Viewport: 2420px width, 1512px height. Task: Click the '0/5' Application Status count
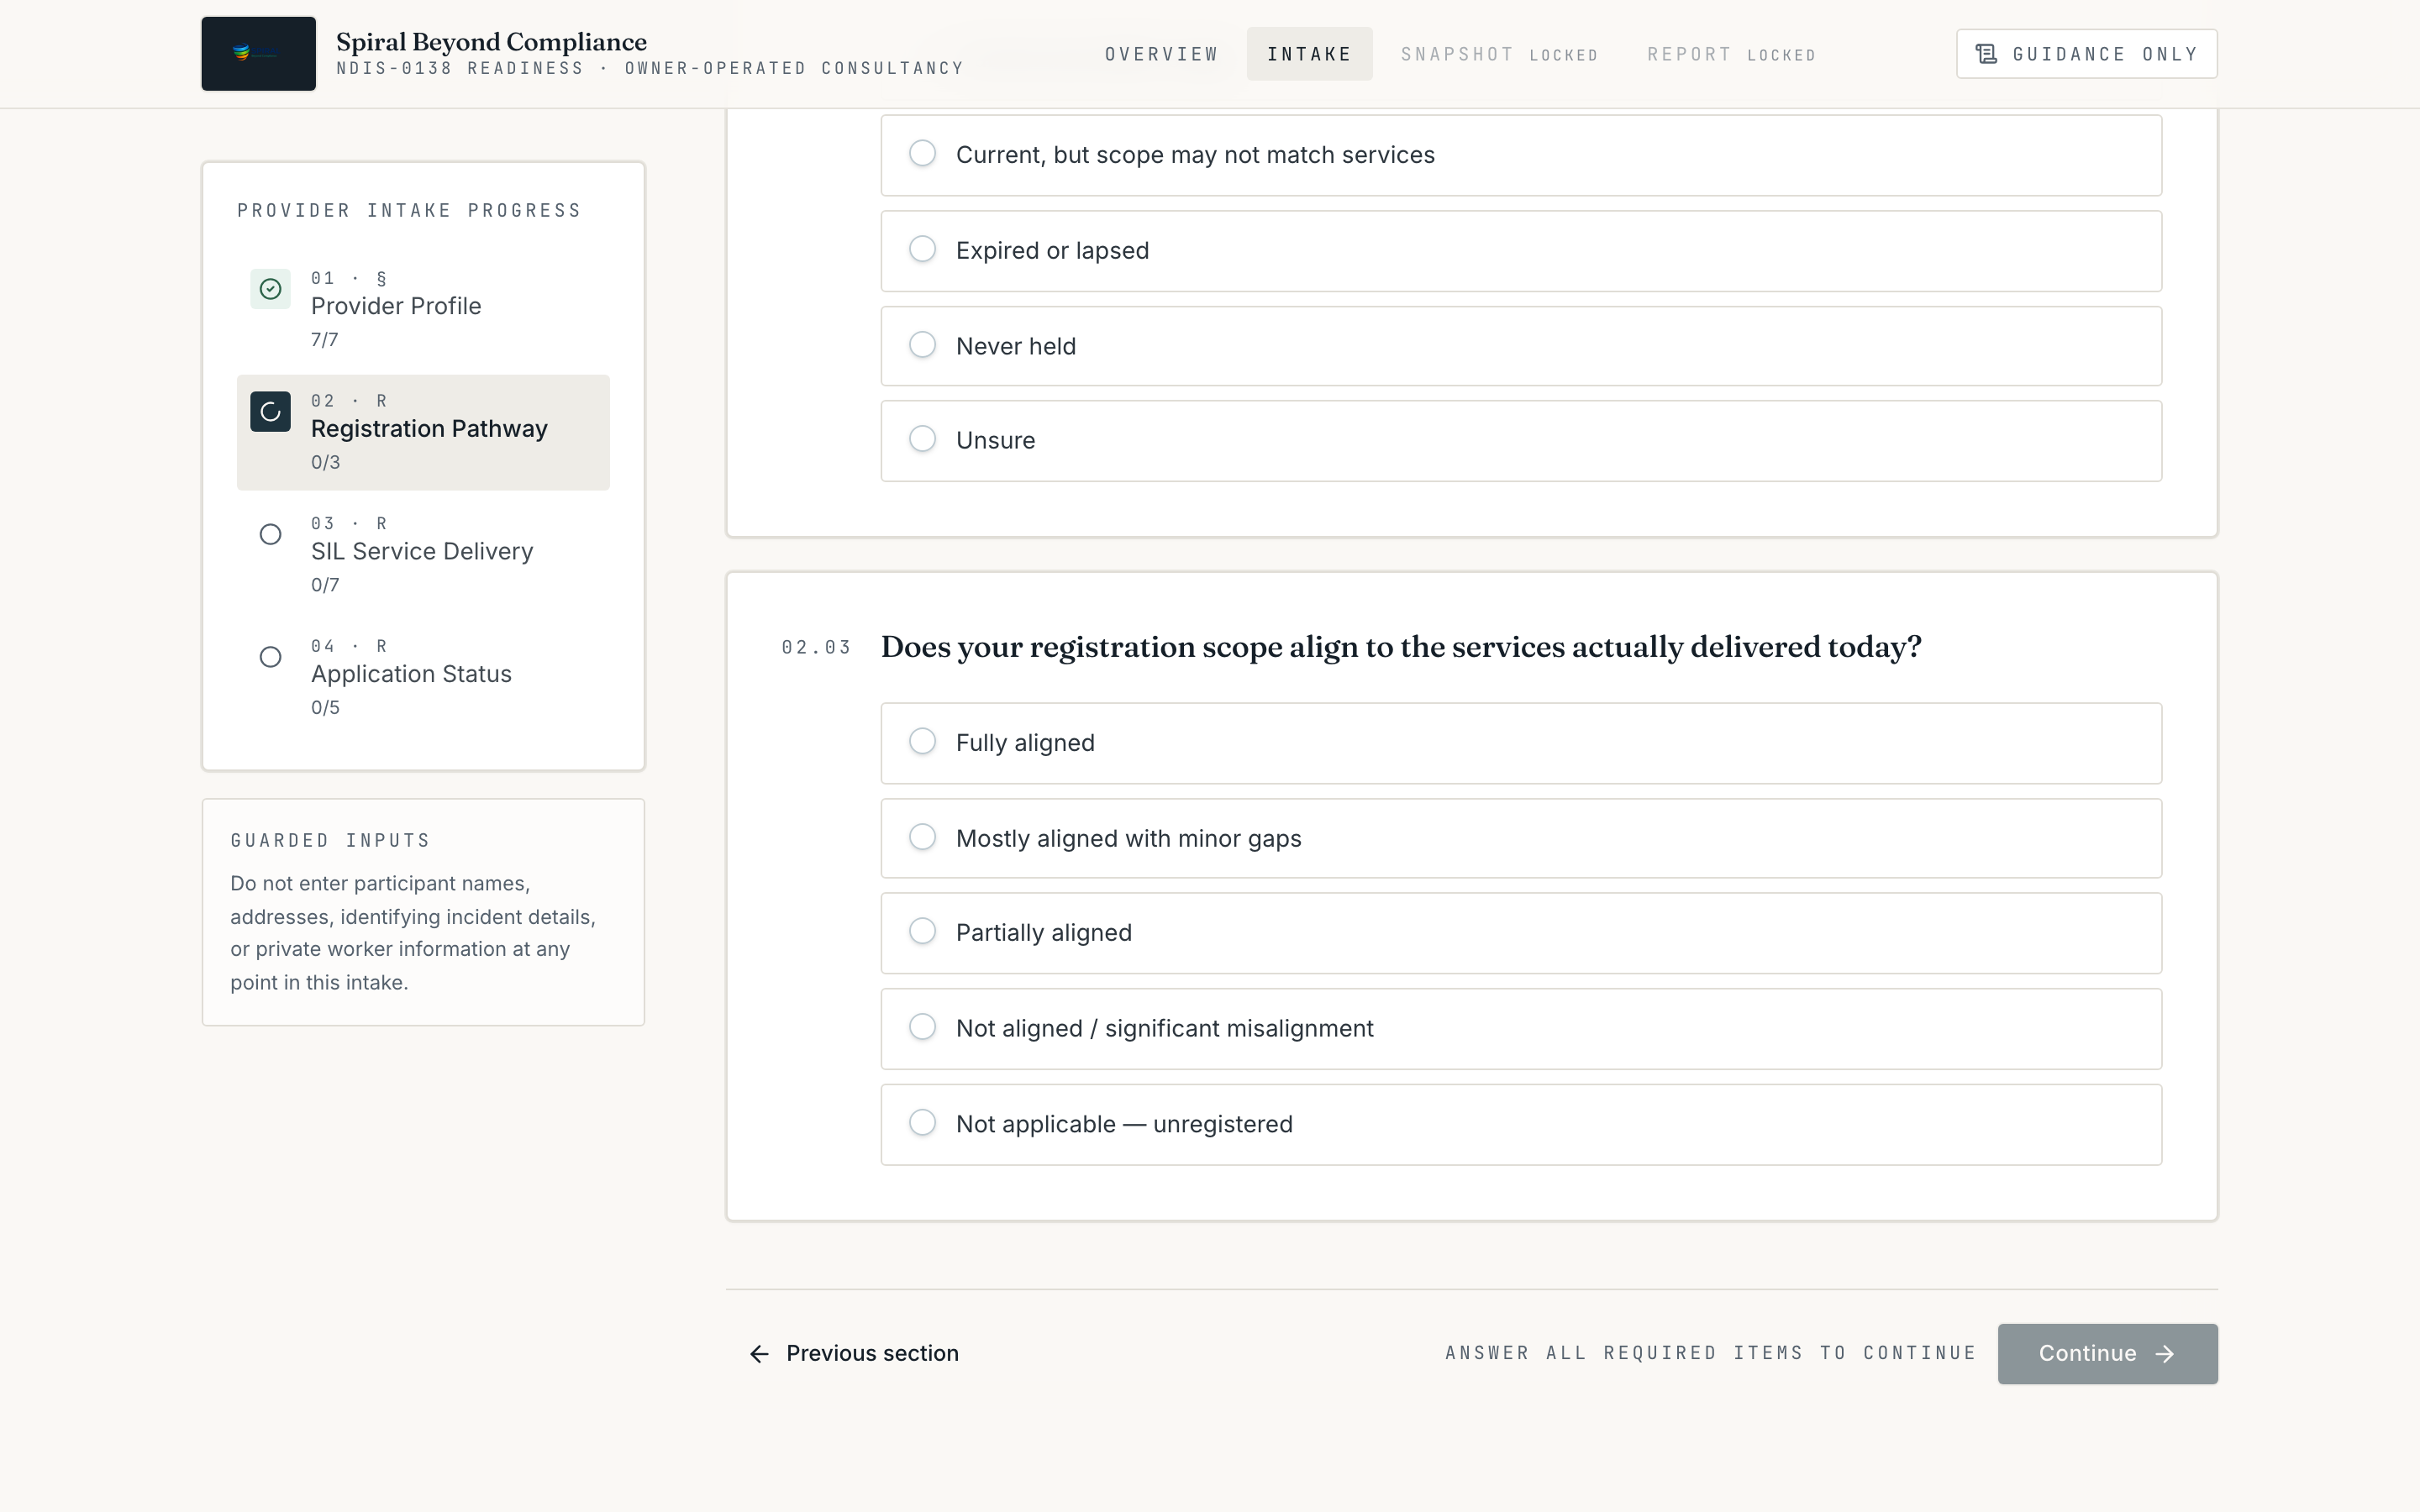(x=325, y=708)
